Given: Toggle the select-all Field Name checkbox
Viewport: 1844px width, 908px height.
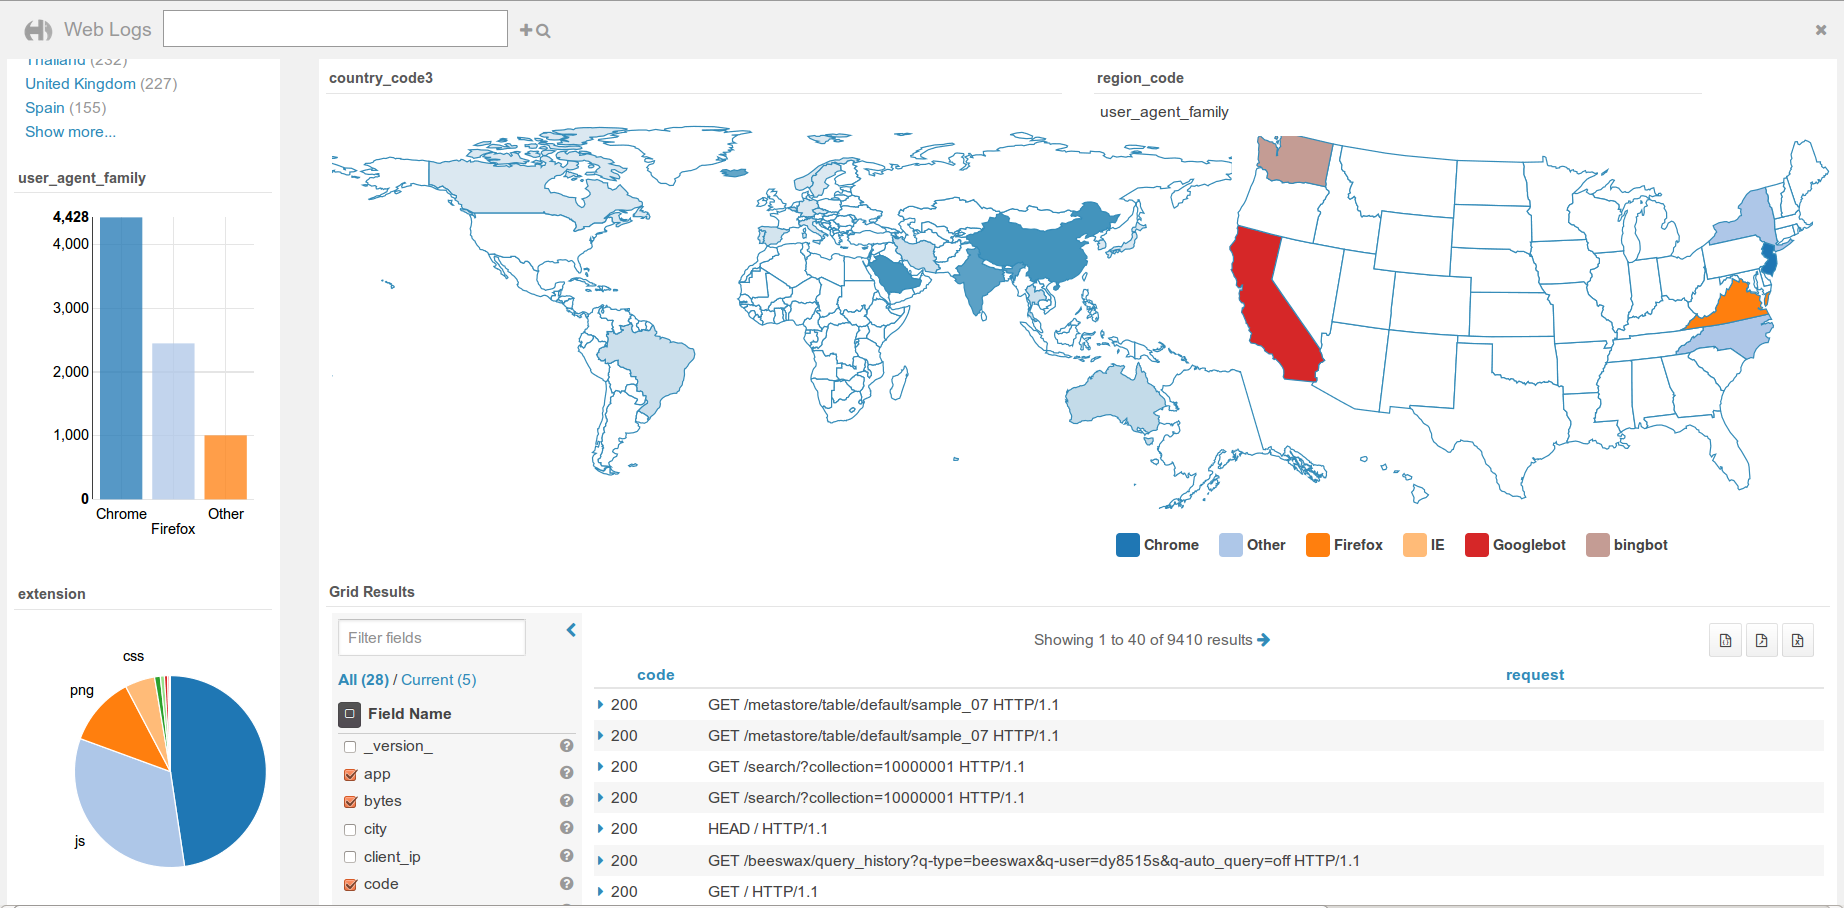Looking at the screenshot, I should (349, 714).
